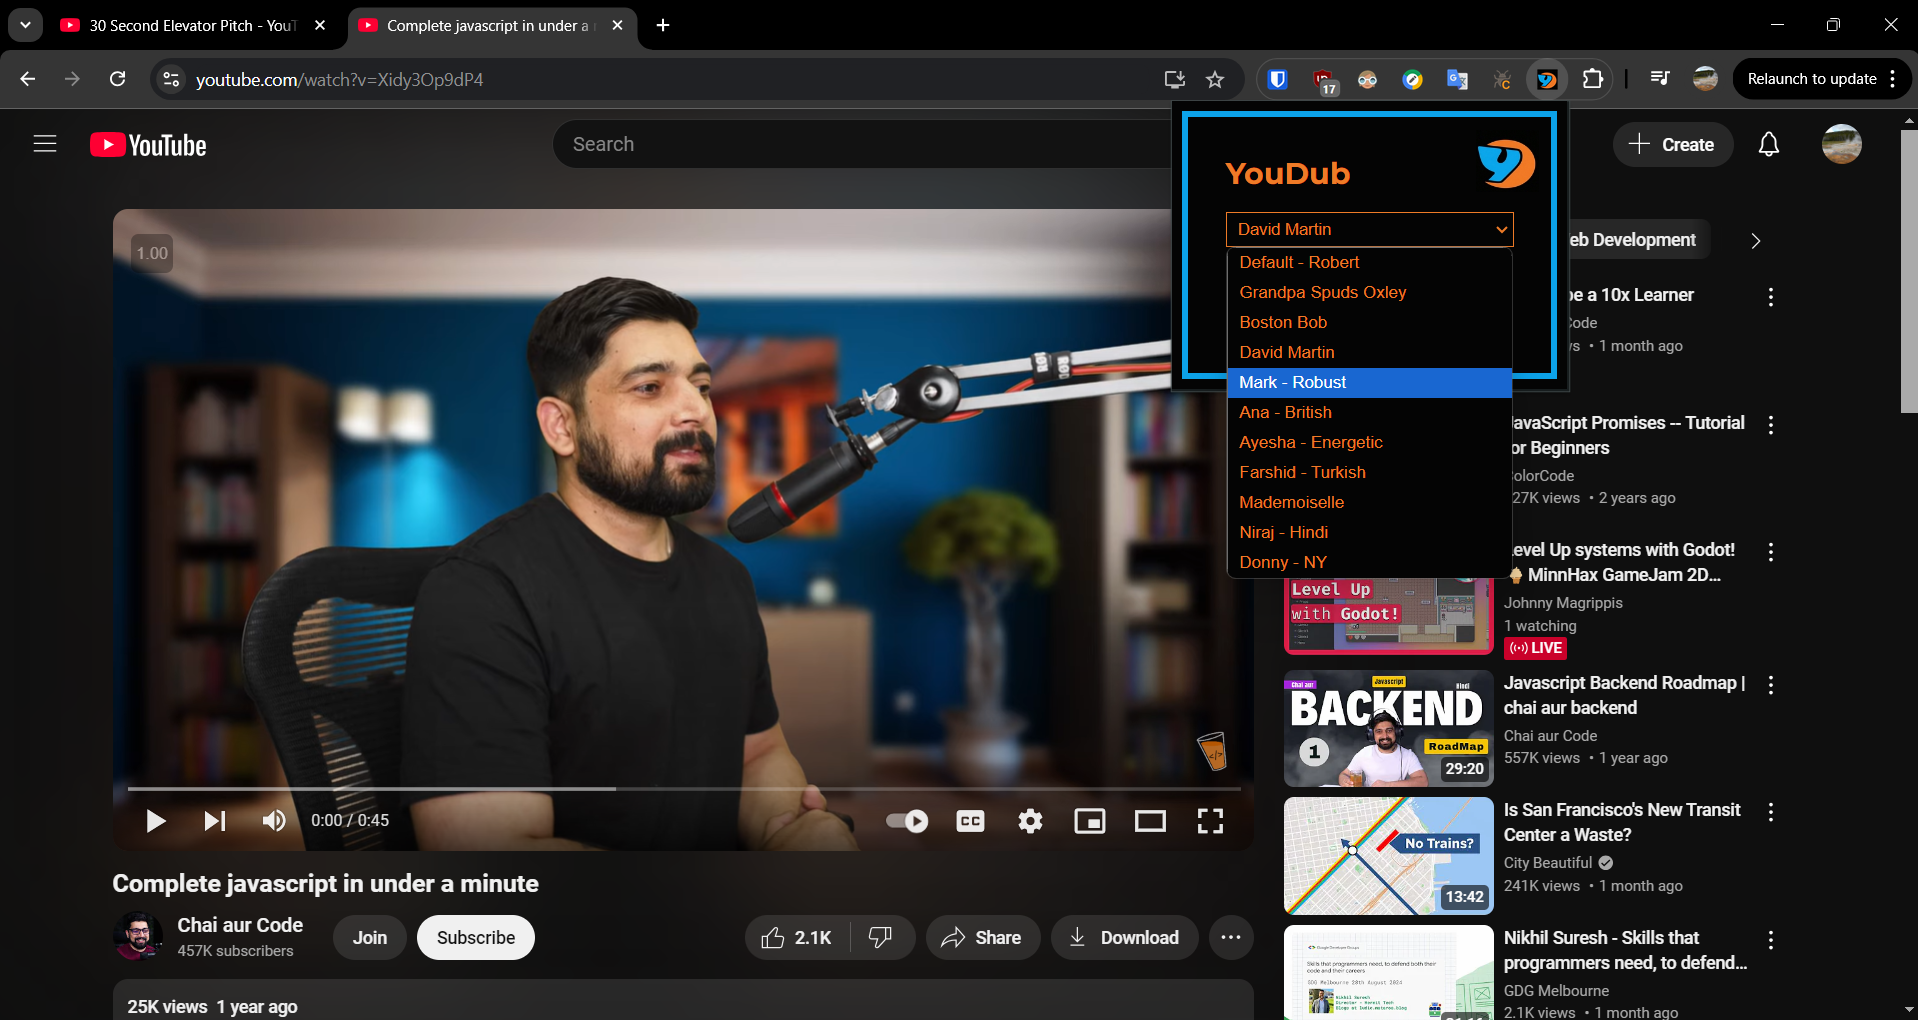Open video settings gear
The width and height of the screenshot is (1918, 1020).
tap(1030, 821)
